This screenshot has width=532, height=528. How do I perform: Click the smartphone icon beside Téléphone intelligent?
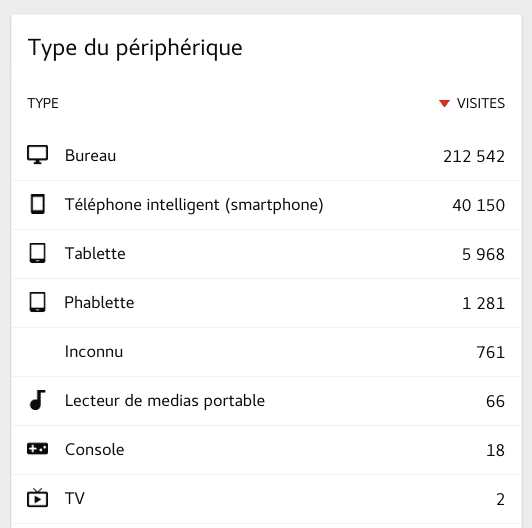click(x=37, y=204)
